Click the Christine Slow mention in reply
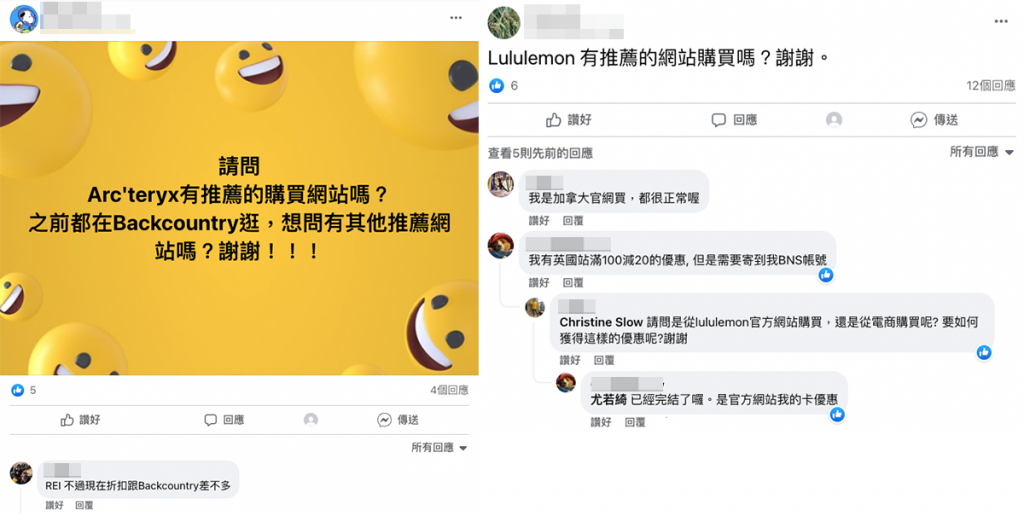 tap(601, 322)
